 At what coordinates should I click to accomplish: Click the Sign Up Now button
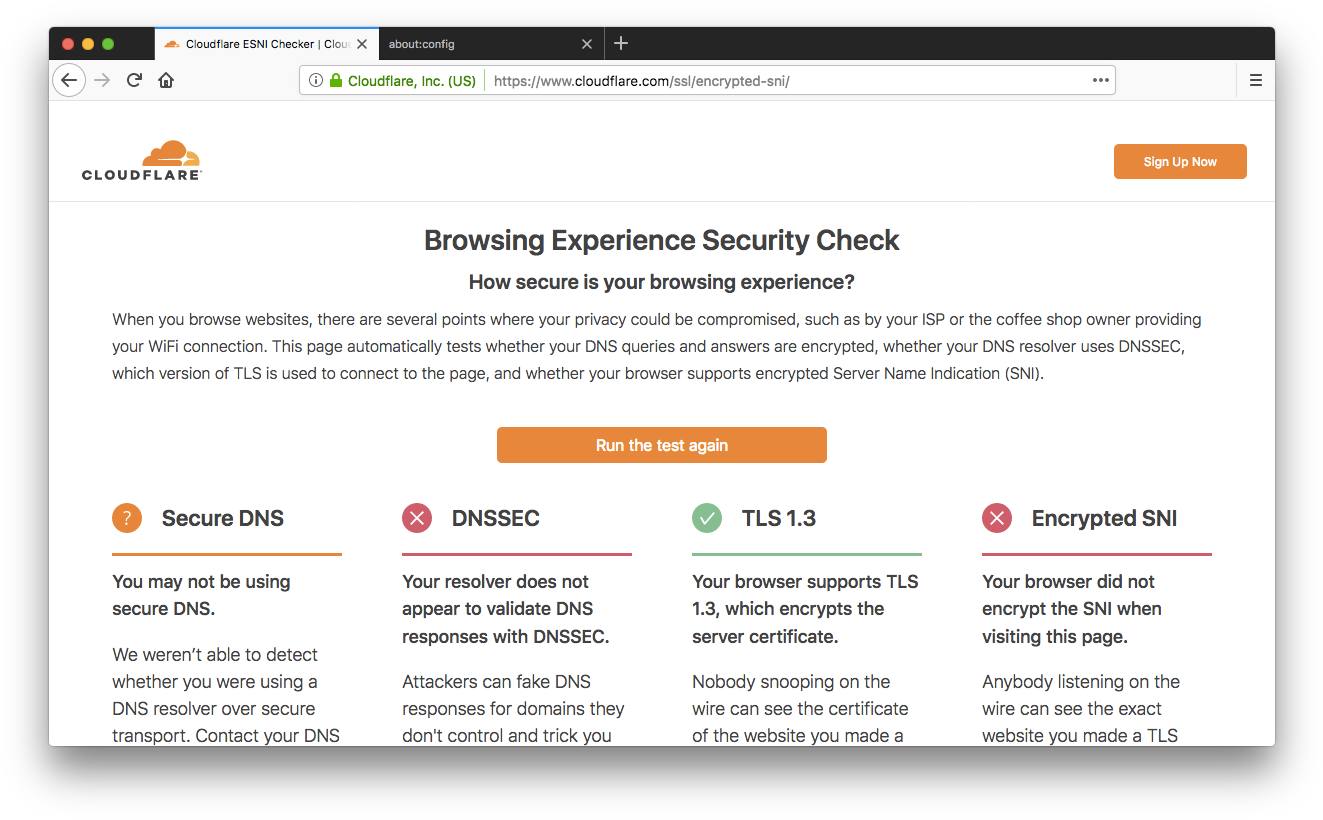click(x=1180, y=162)
